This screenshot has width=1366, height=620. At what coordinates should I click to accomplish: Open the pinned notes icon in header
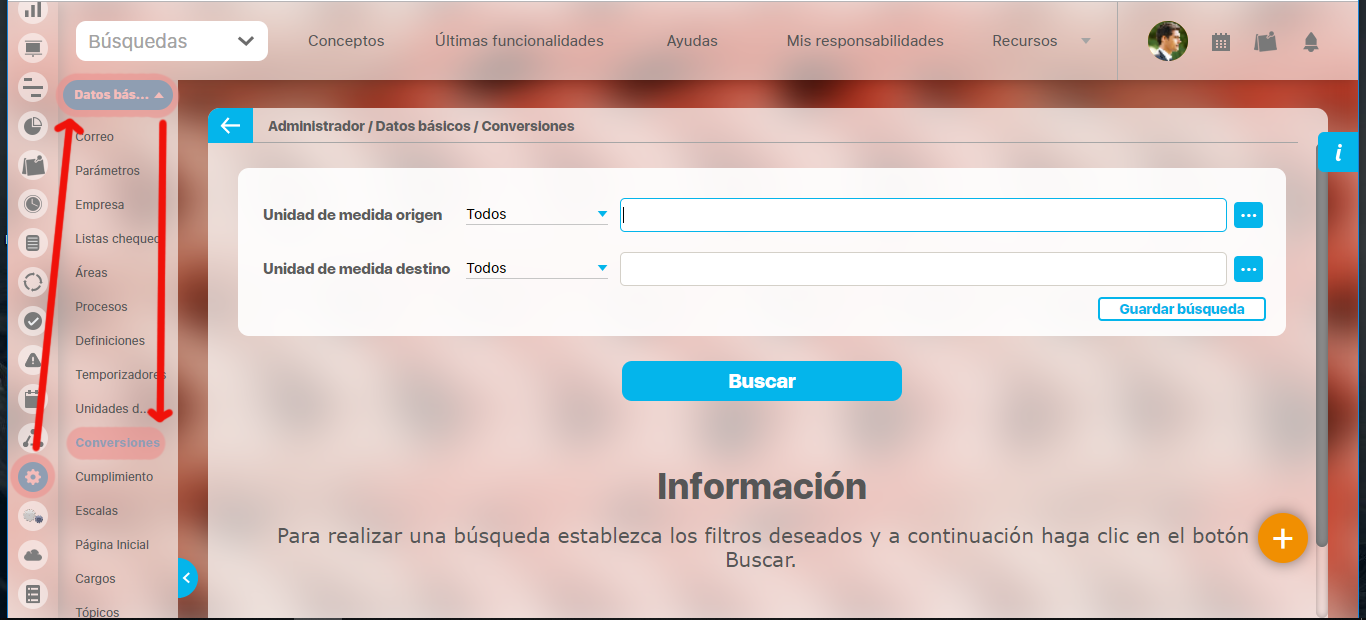[x=1265, y=42]
